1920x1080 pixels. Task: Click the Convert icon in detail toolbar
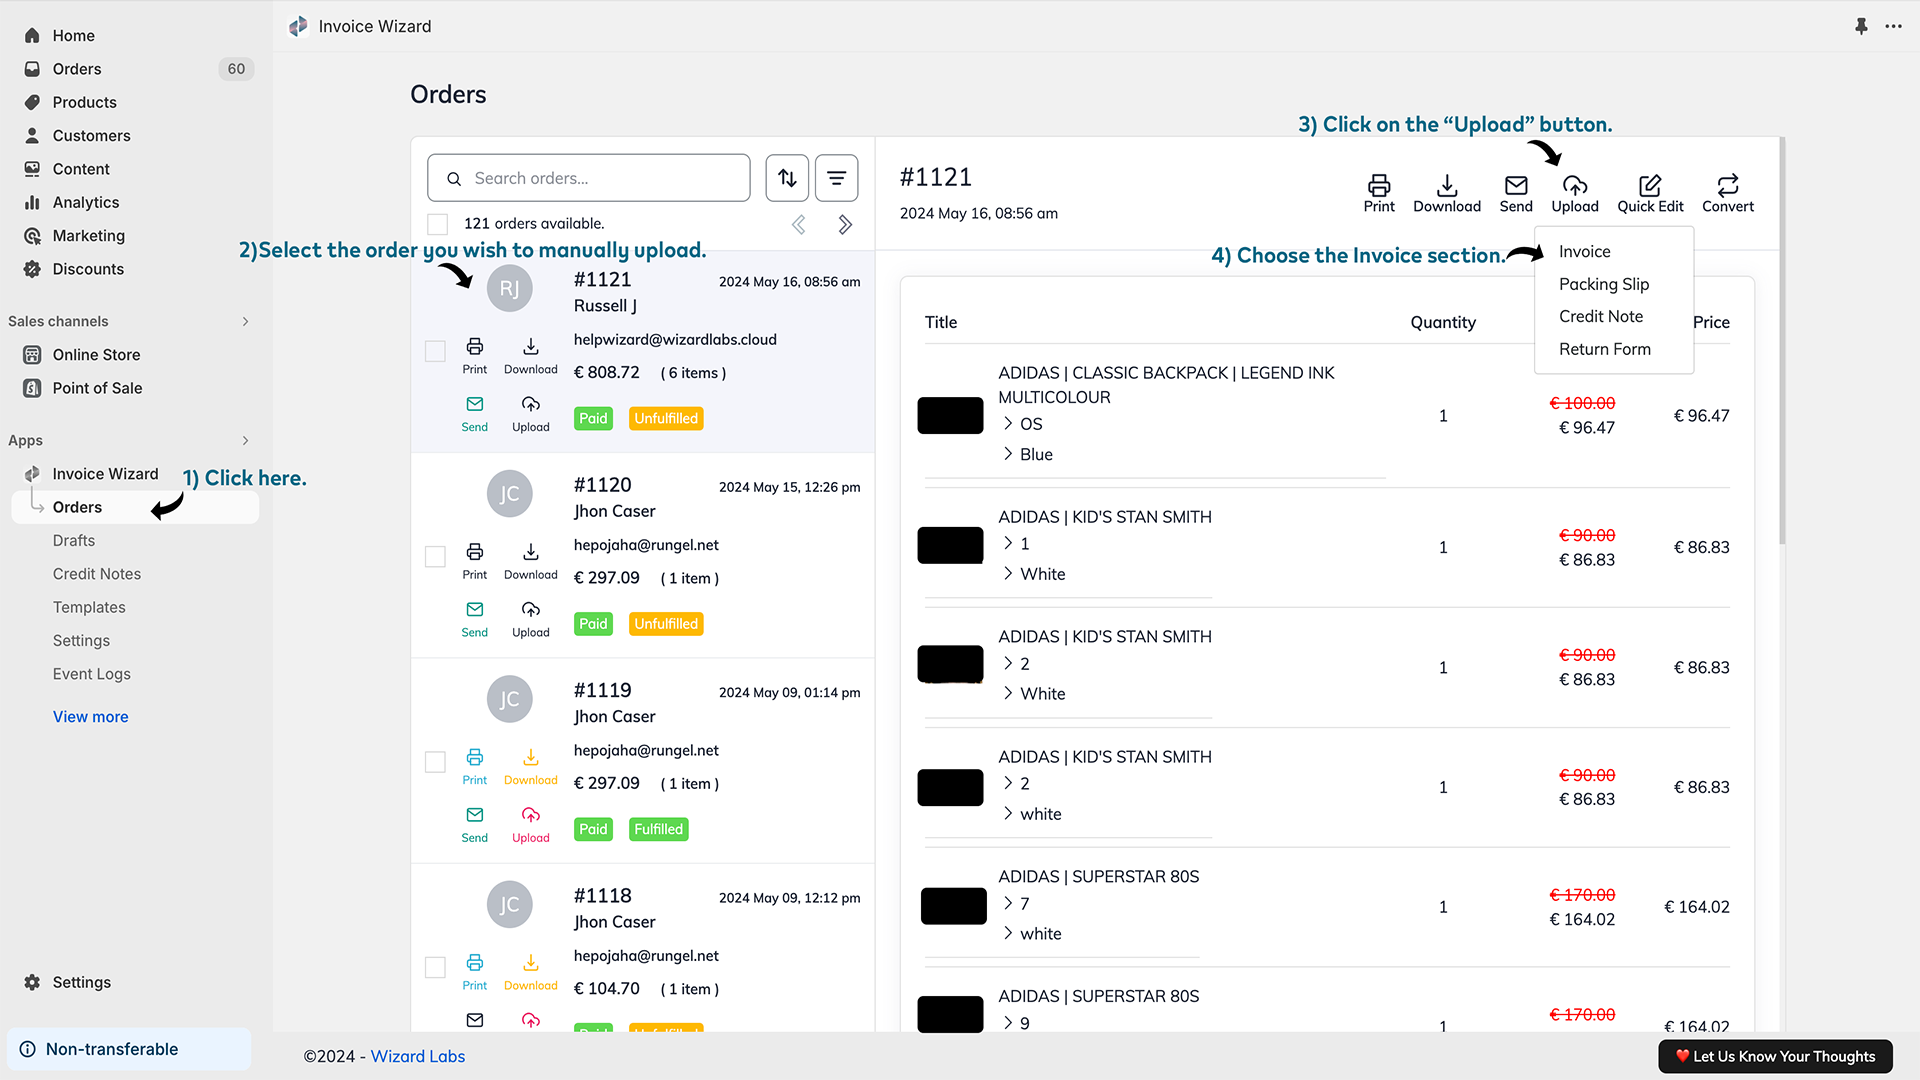pyautogui.click(x=1728, y=193)
